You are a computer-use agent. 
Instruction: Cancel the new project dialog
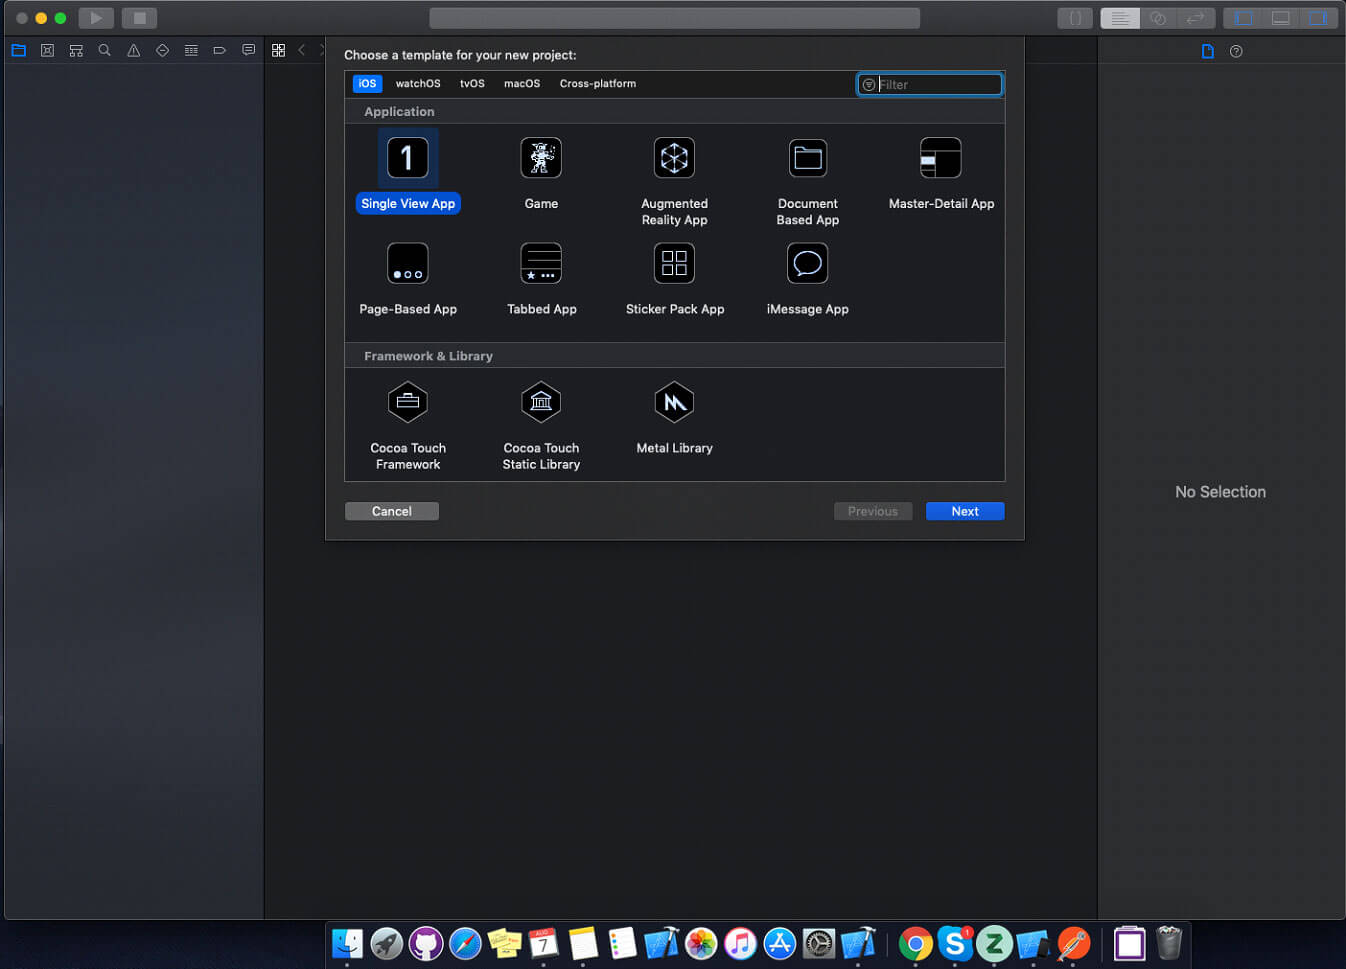[391, 511]
